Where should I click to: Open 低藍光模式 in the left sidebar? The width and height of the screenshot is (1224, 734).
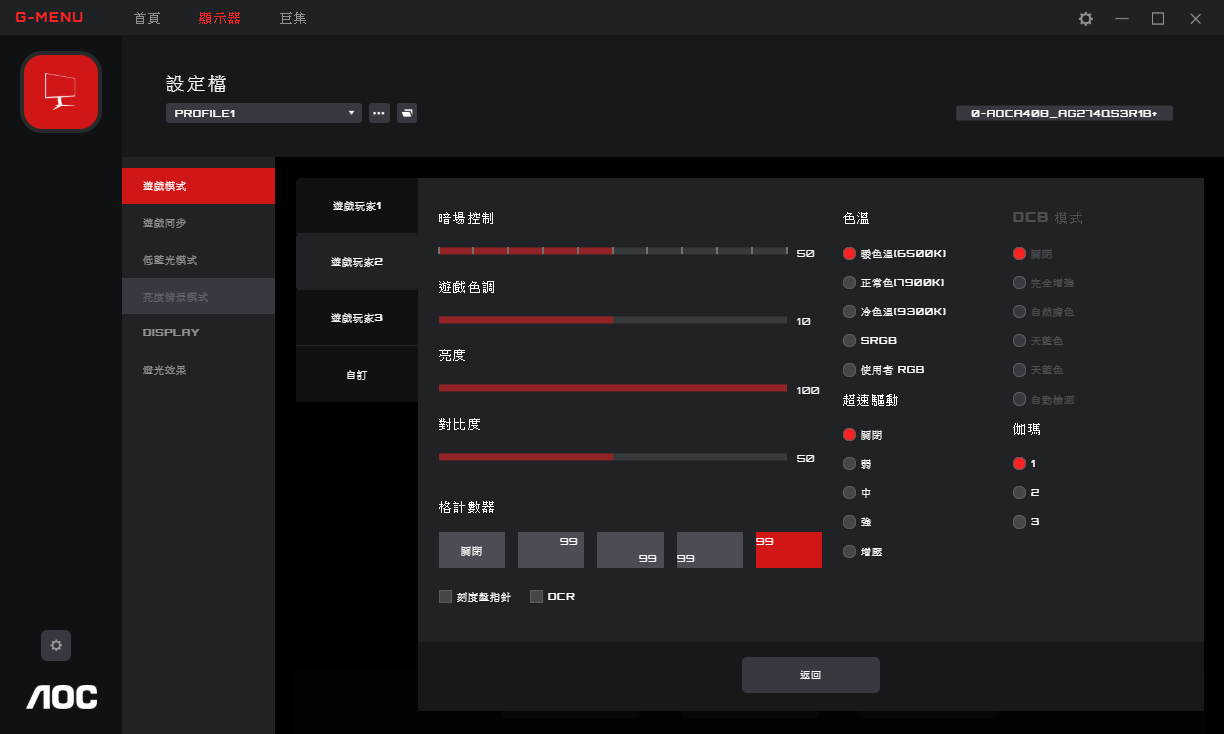(x=198, y=260)
